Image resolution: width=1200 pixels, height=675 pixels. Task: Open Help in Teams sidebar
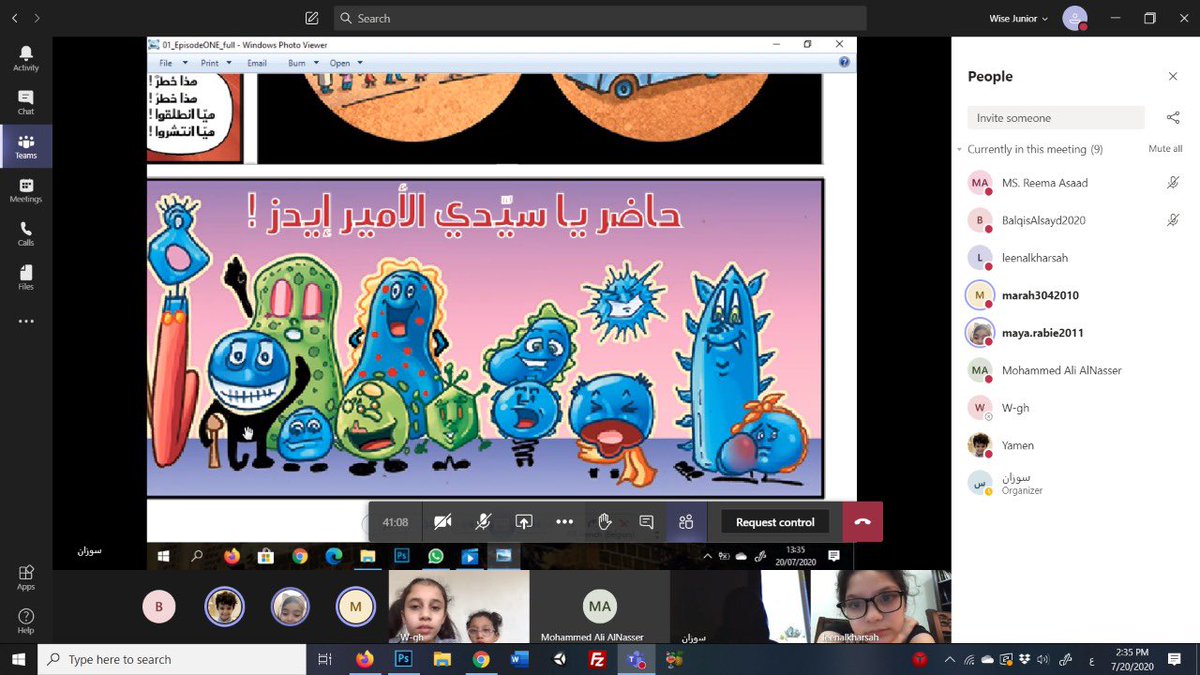point(26,621)
